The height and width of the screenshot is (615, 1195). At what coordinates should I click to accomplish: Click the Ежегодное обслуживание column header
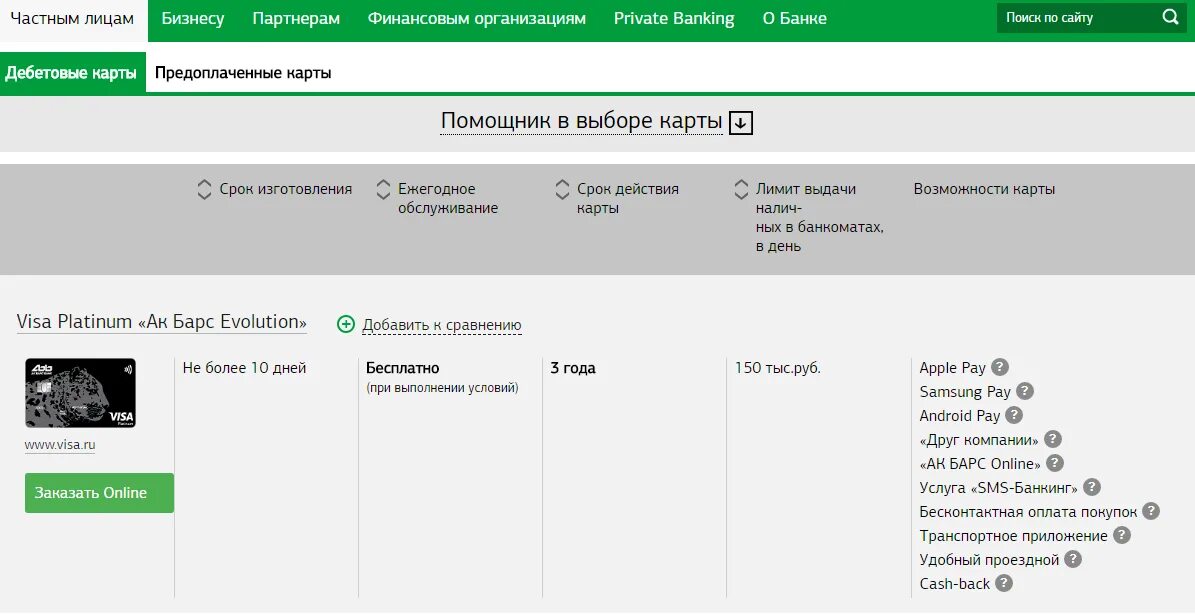[x=447, y=198]
